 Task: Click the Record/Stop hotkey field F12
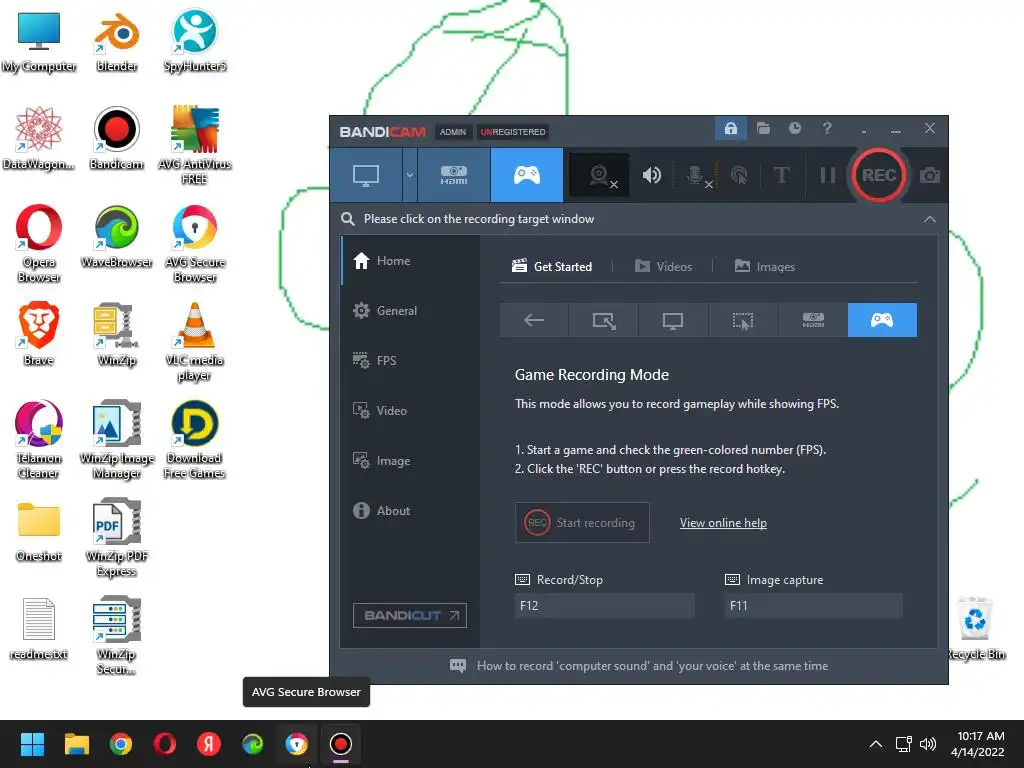click(604, 605)
